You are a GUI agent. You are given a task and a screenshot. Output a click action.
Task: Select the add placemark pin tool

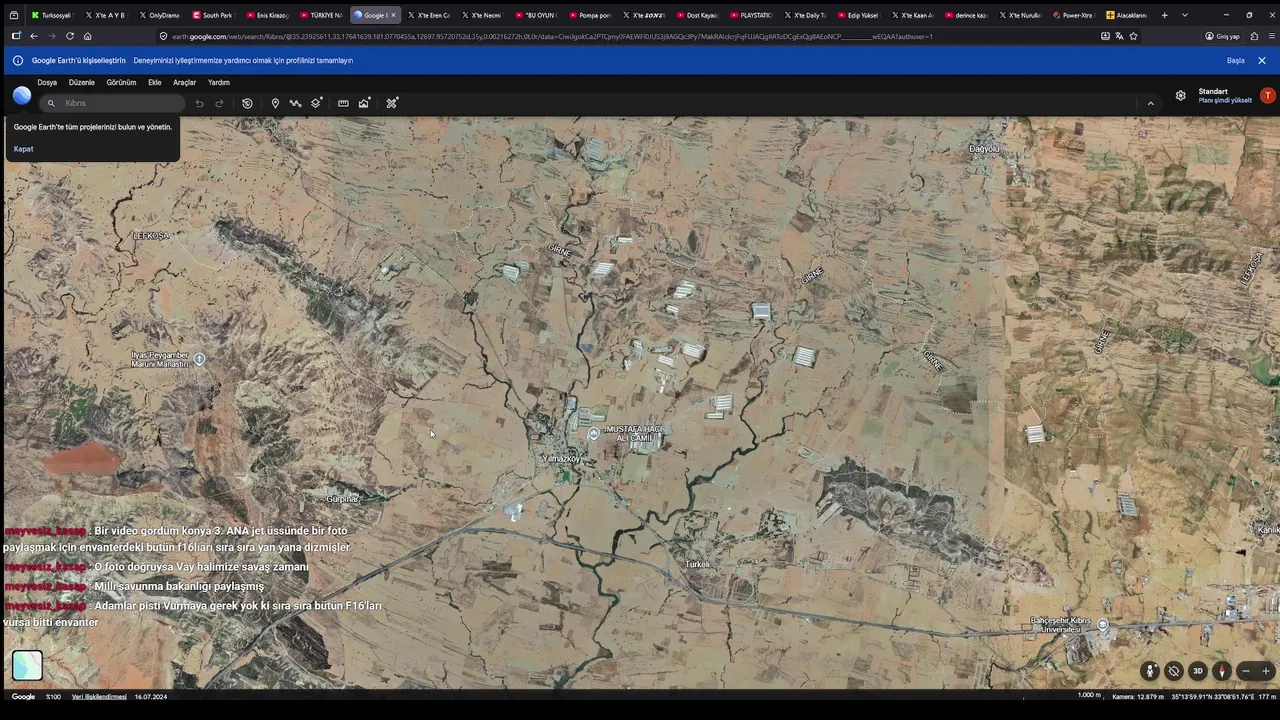275,103
